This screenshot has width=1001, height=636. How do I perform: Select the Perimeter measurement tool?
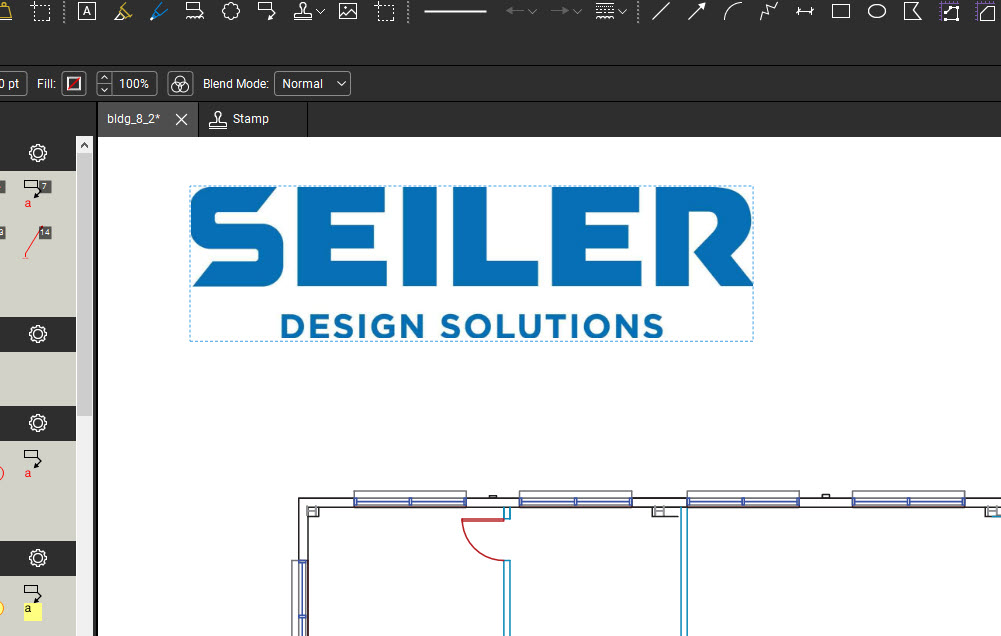tap(950, 11)
